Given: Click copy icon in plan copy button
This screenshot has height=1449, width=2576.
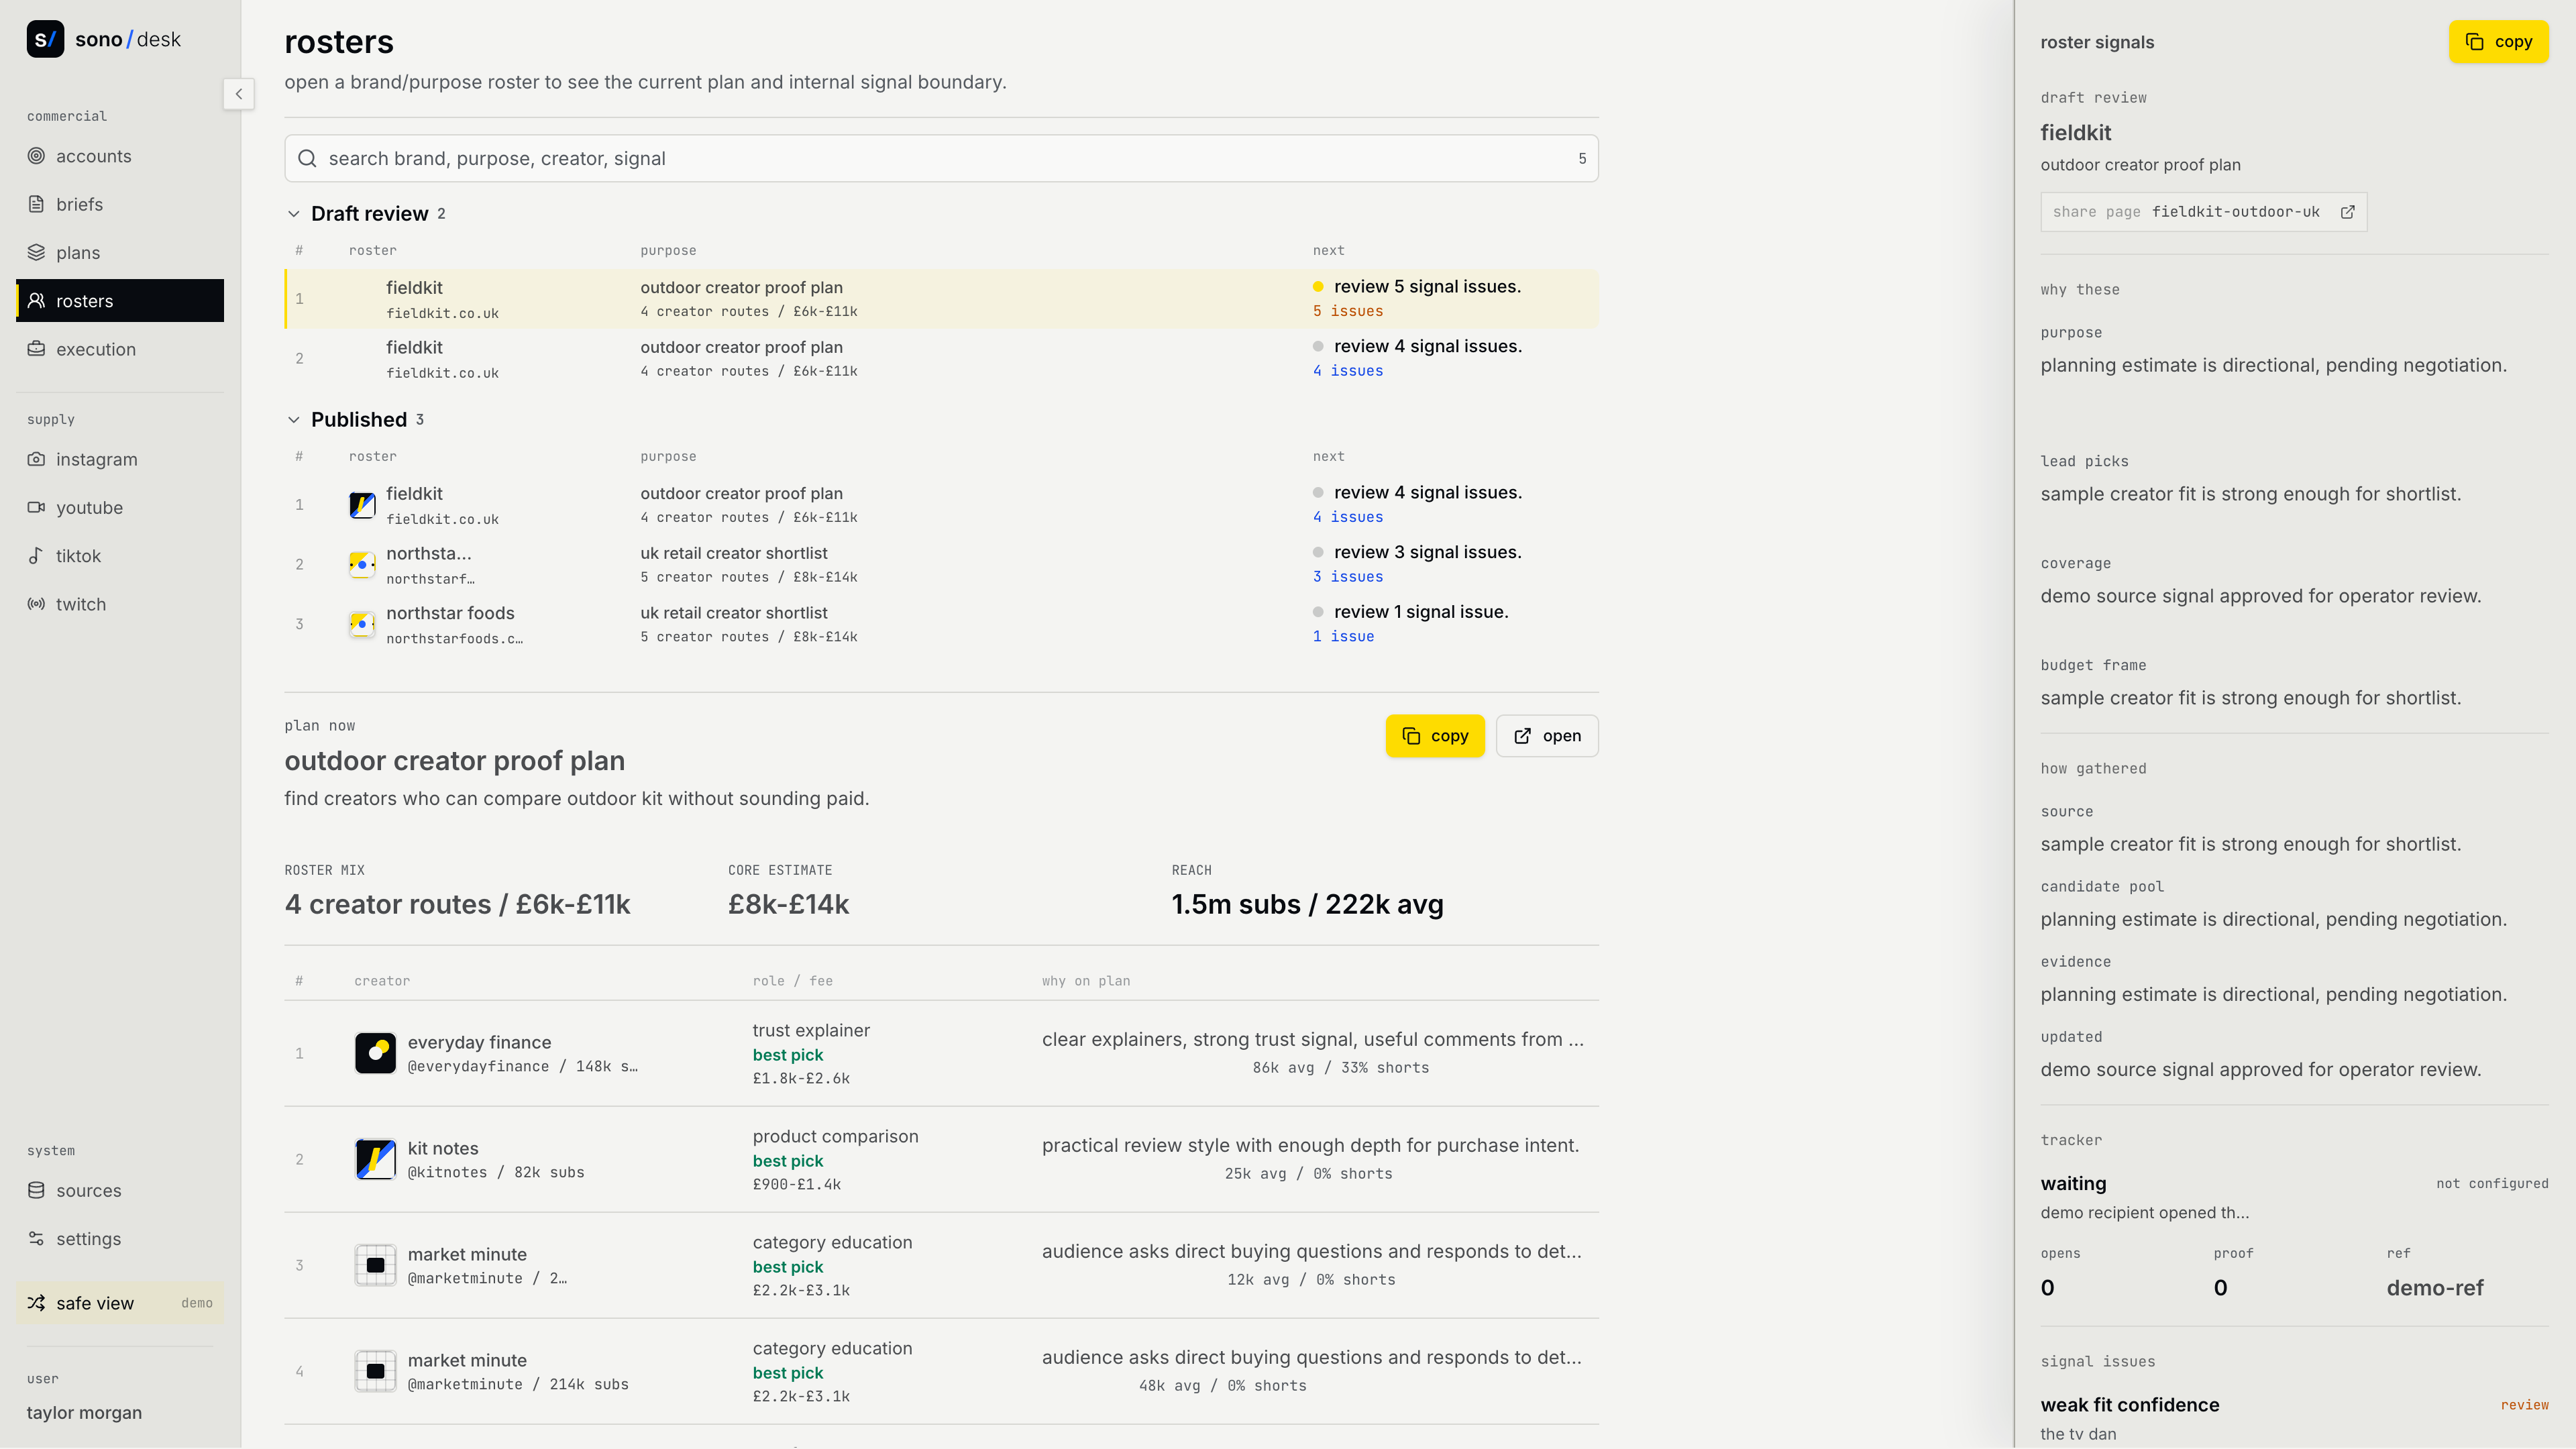Looking at the screenshot, I should (x=1411, y=736).
